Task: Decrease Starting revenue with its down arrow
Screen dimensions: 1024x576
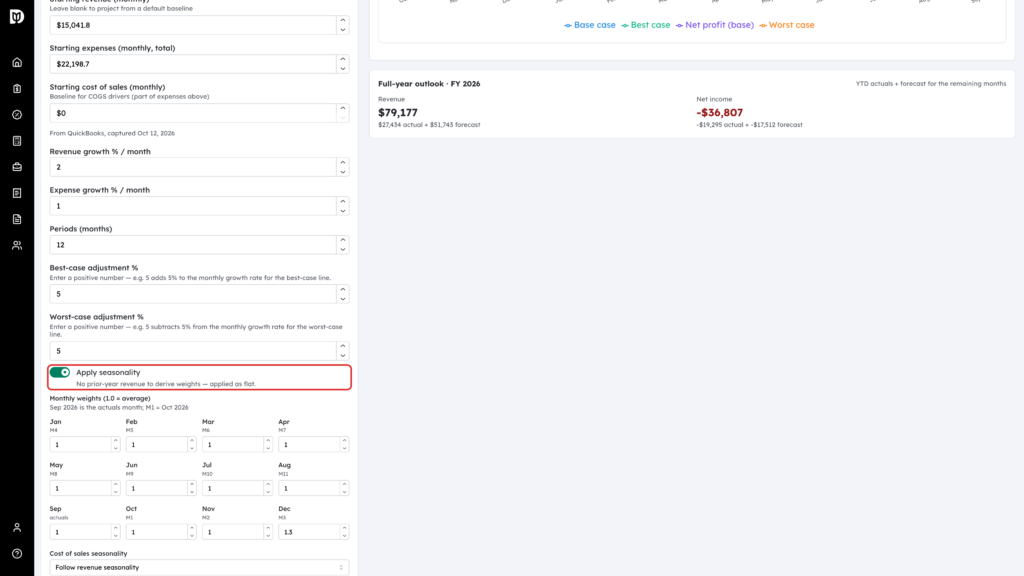Action: [343, 29]
